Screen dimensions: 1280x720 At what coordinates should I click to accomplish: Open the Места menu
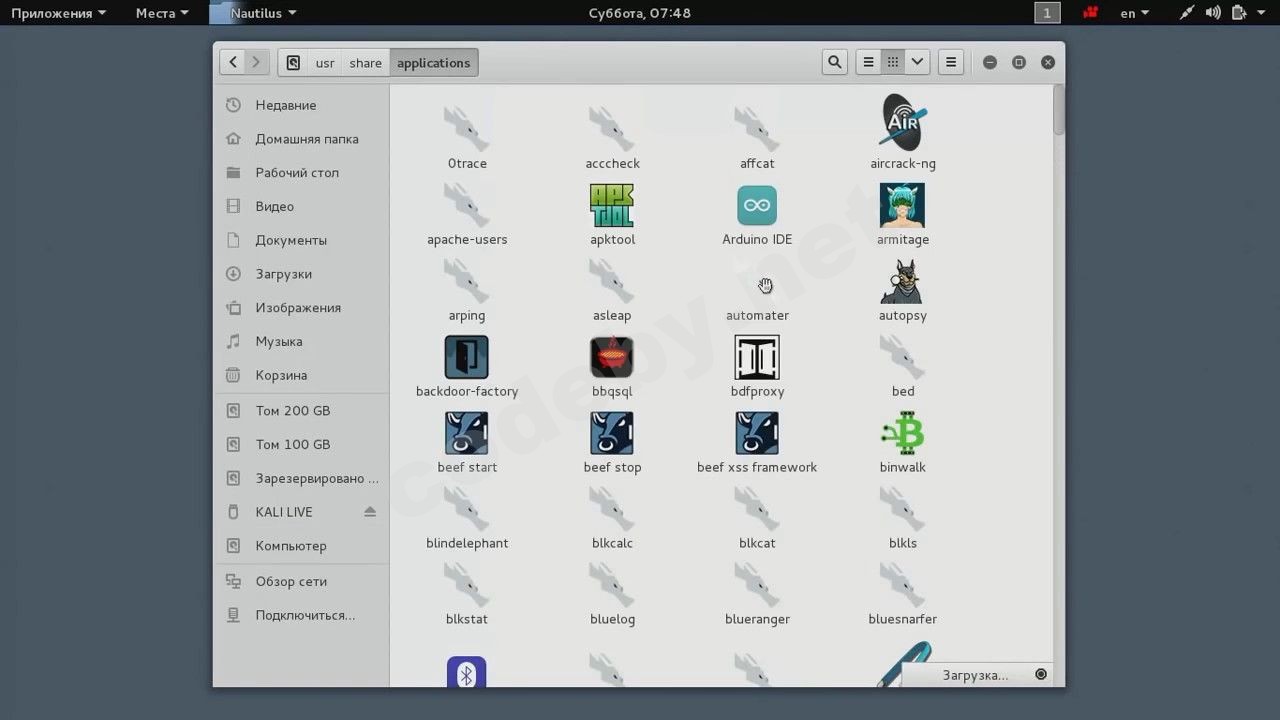coord(161,13)
